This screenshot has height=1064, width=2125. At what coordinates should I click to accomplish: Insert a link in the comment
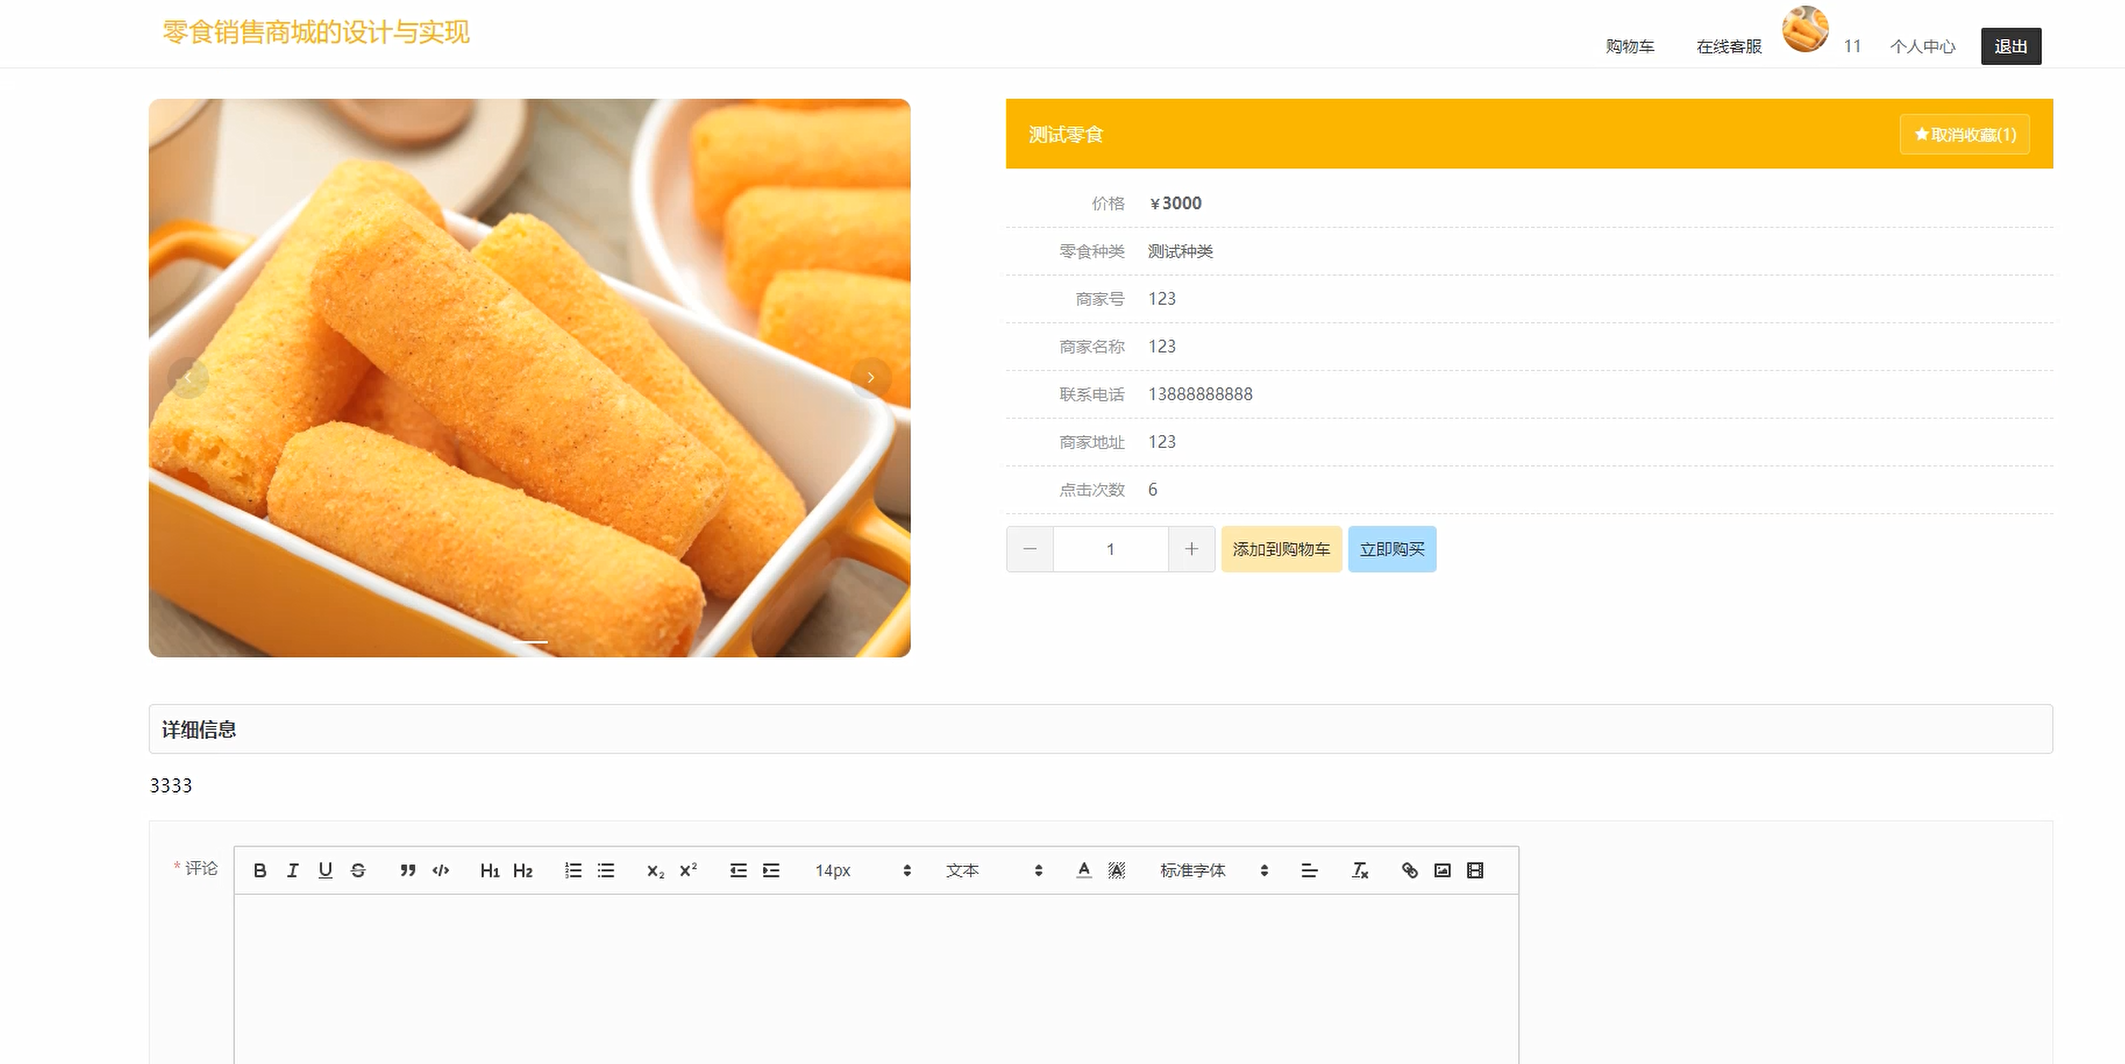pos(1410,871)
